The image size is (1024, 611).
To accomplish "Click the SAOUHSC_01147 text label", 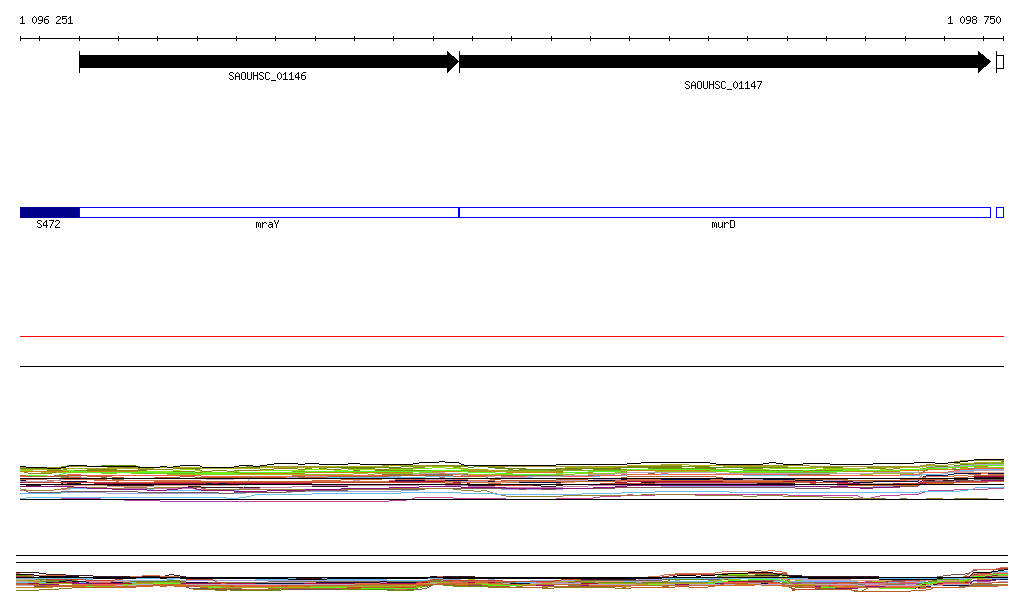I will point(723,85).
